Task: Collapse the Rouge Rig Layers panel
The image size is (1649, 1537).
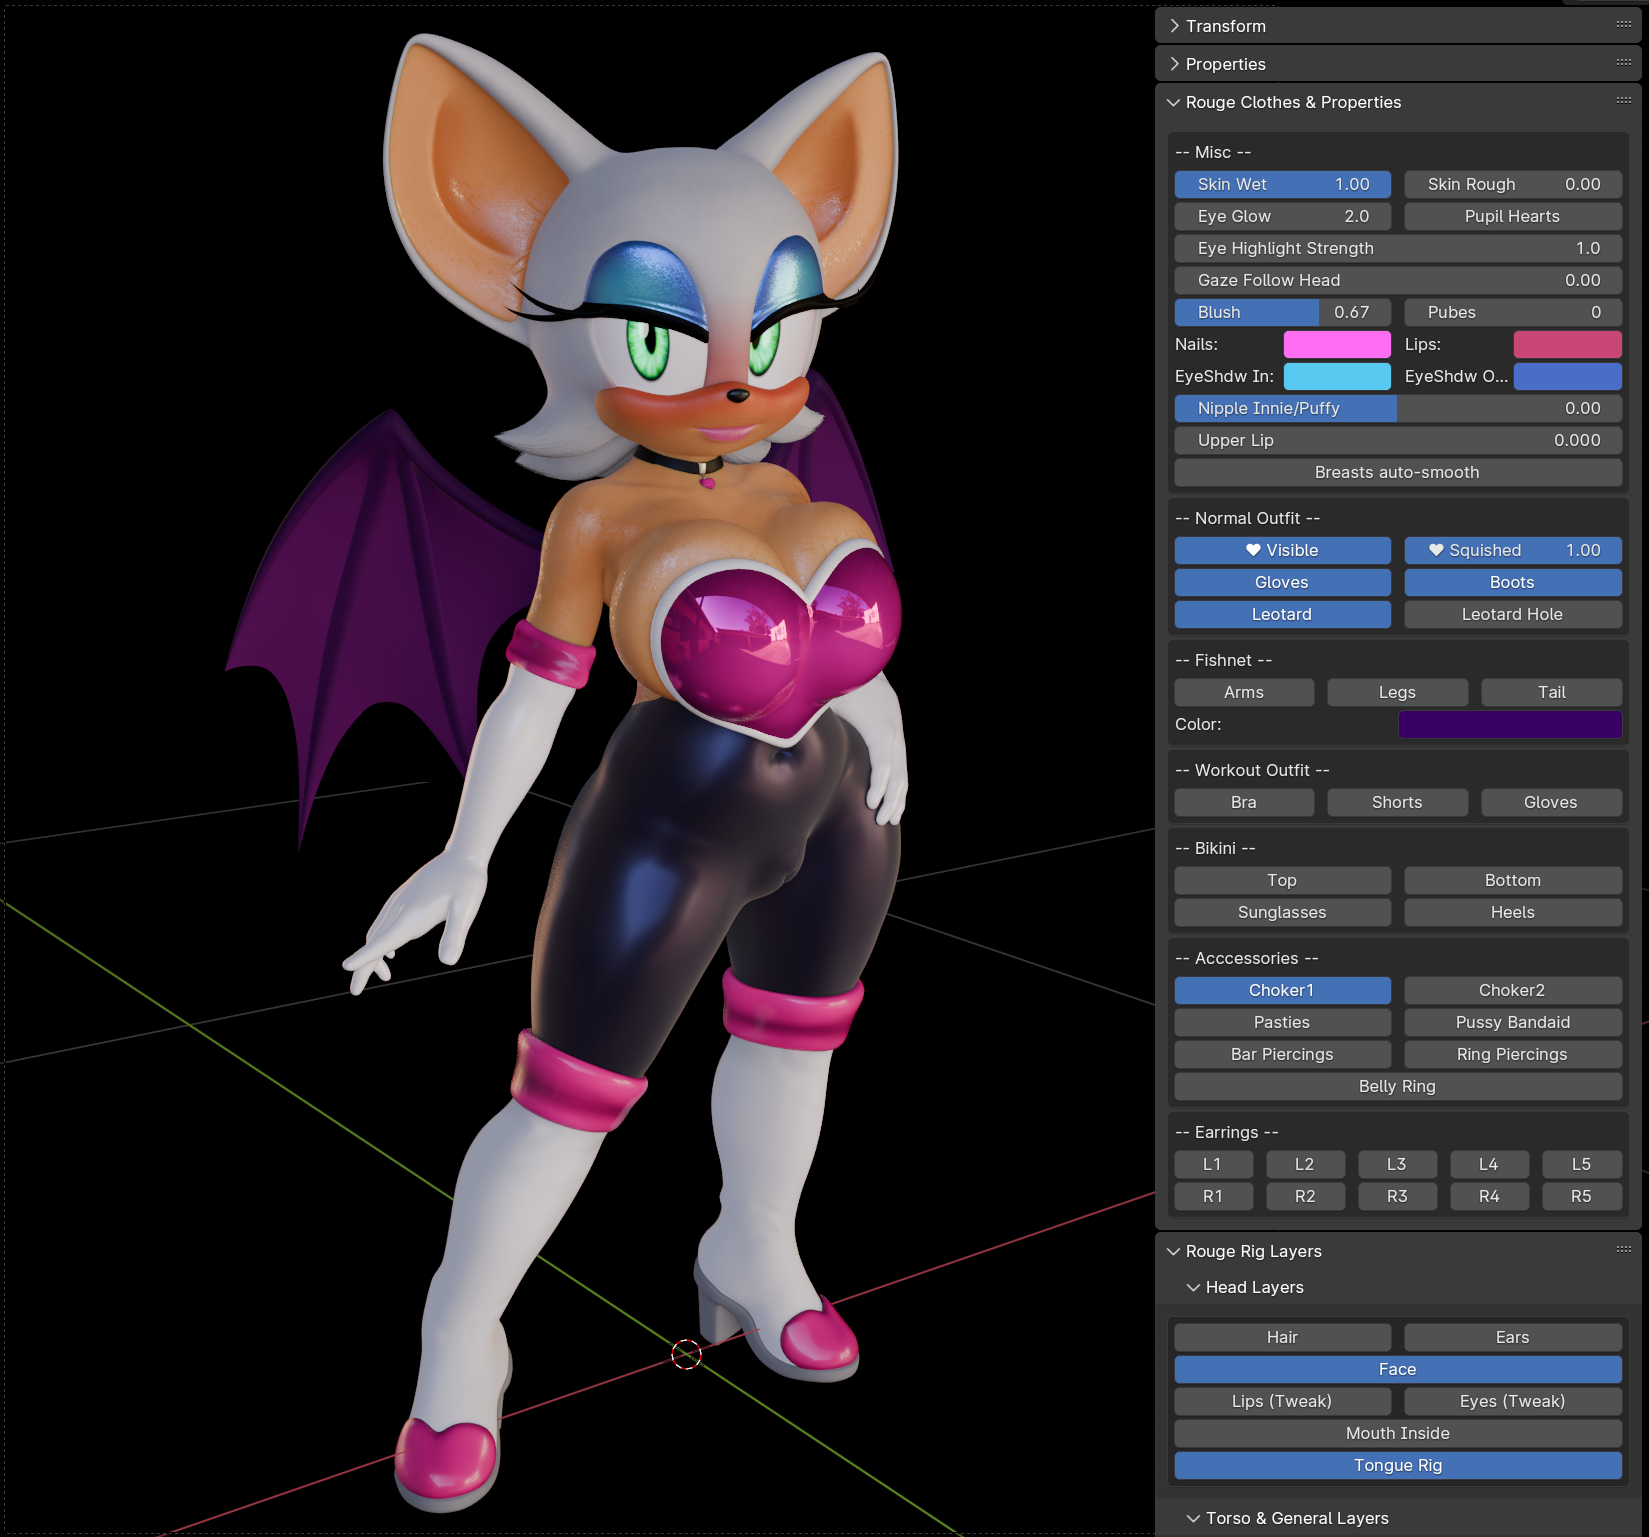Action: click(x=1174, y=1251)
